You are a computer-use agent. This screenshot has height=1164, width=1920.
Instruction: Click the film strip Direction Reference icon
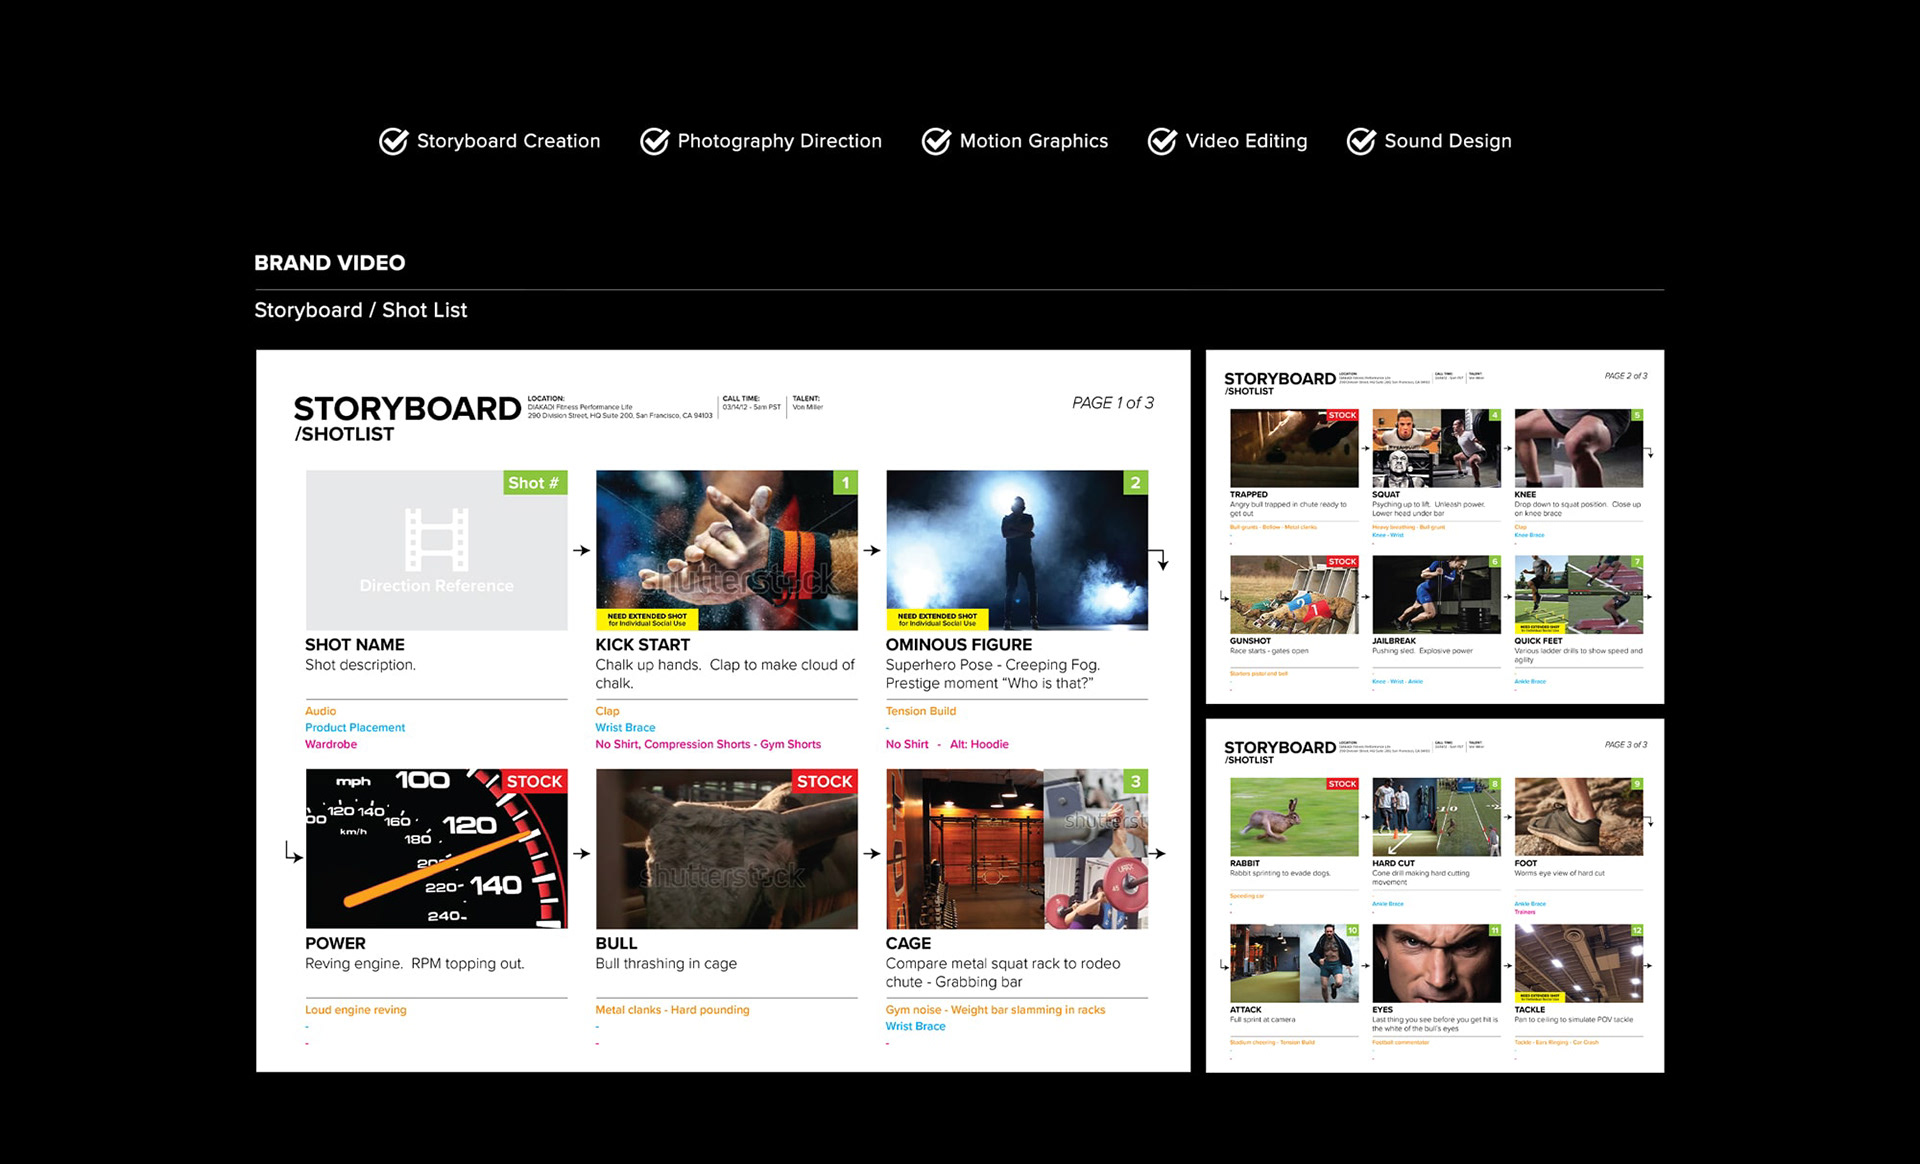(x=436, y=539)
